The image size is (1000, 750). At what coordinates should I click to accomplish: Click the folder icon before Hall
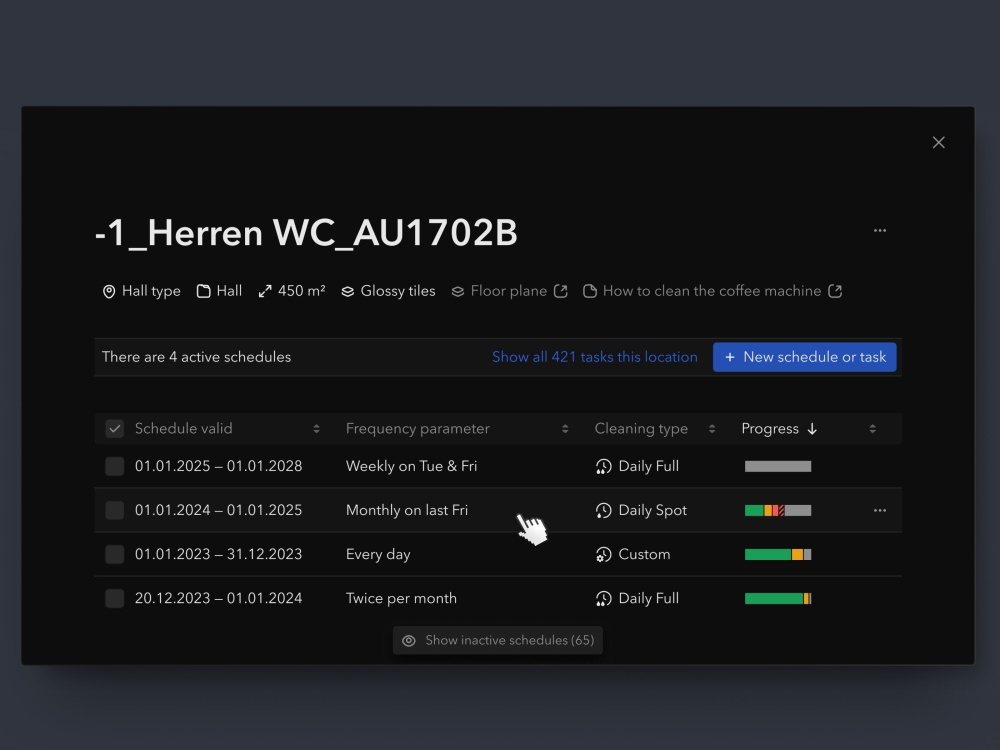coord(203,291)
